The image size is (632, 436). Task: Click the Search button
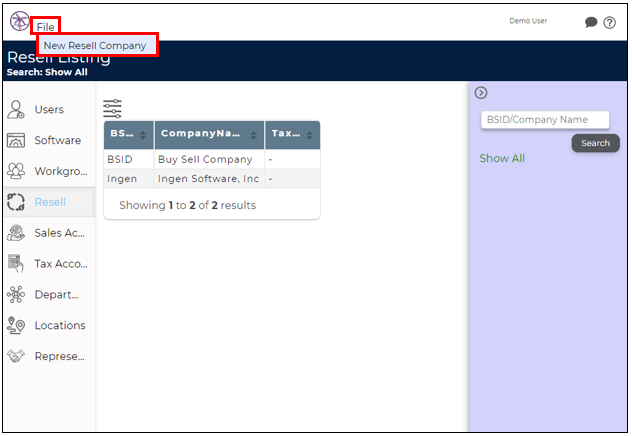[x=595, y=143]
